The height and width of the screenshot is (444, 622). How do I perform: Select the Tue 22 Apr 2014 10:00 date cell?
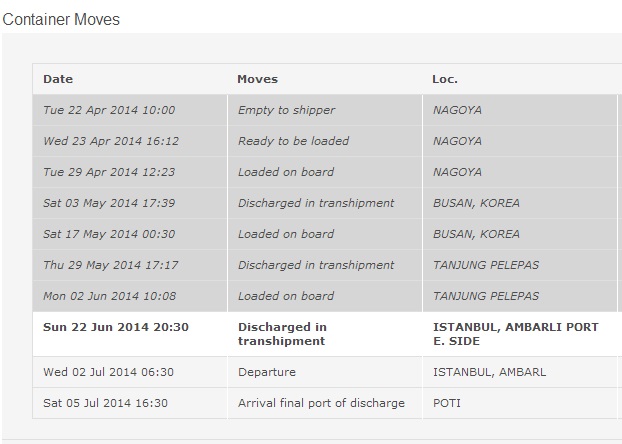click(109, 110)
